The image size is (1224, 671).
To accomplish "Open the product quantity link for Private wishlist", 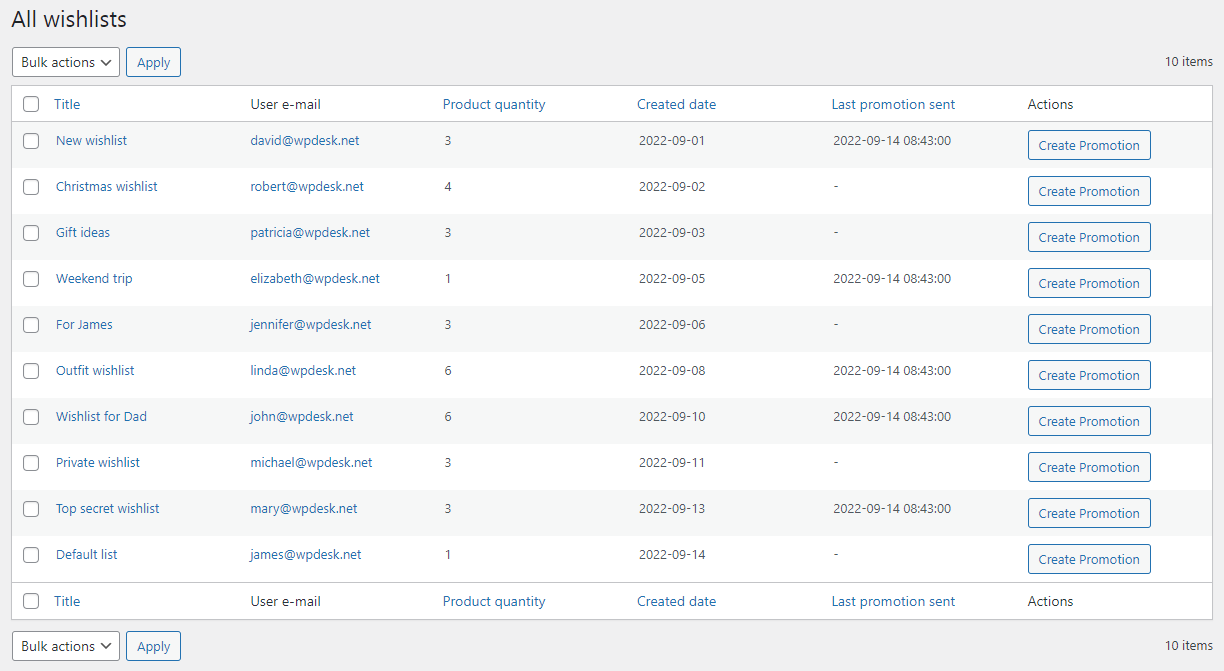I will pos(448,463).
